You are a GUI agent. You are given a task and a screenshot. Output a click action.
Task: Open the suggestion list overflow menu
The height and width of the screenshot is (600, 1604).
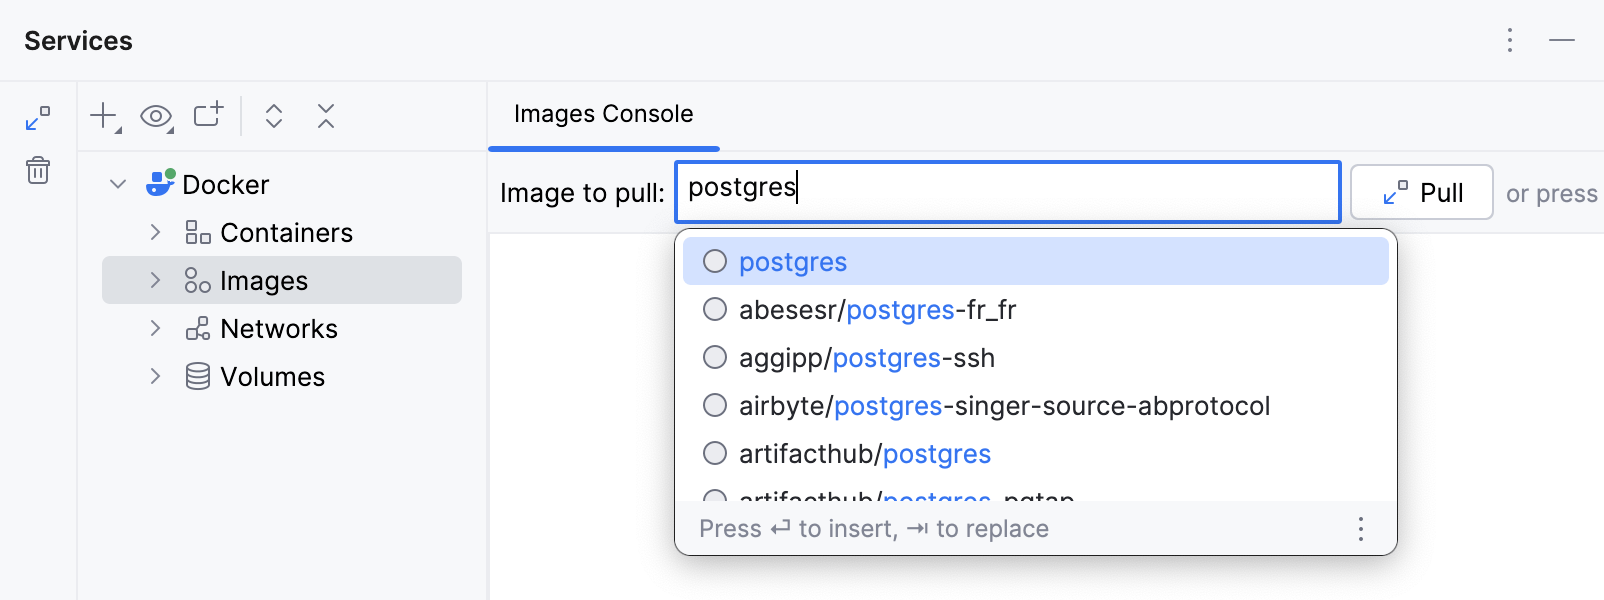point(1361,528)
